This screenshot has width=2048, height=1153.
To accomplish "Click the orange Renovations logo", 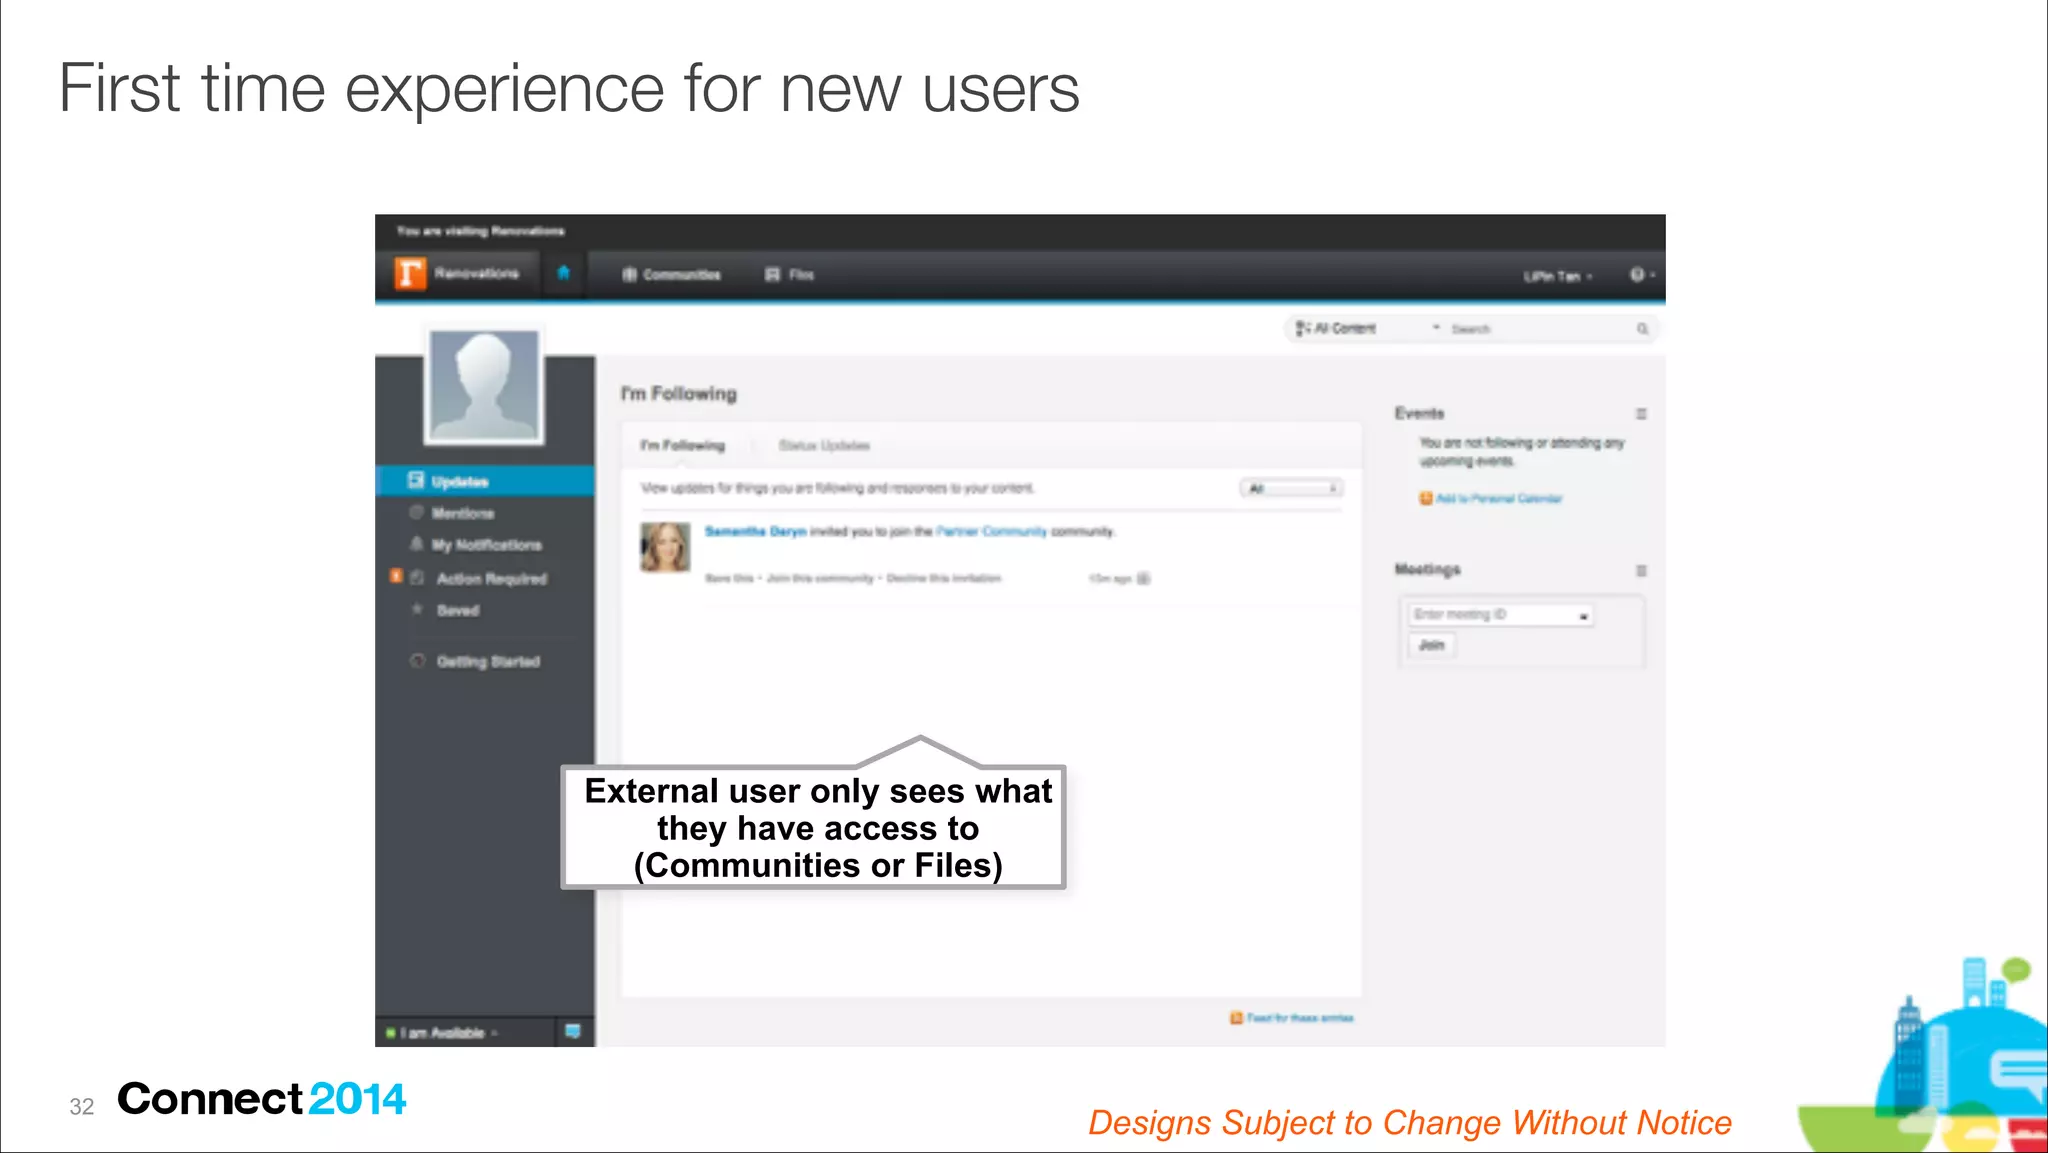I will 410,273.
